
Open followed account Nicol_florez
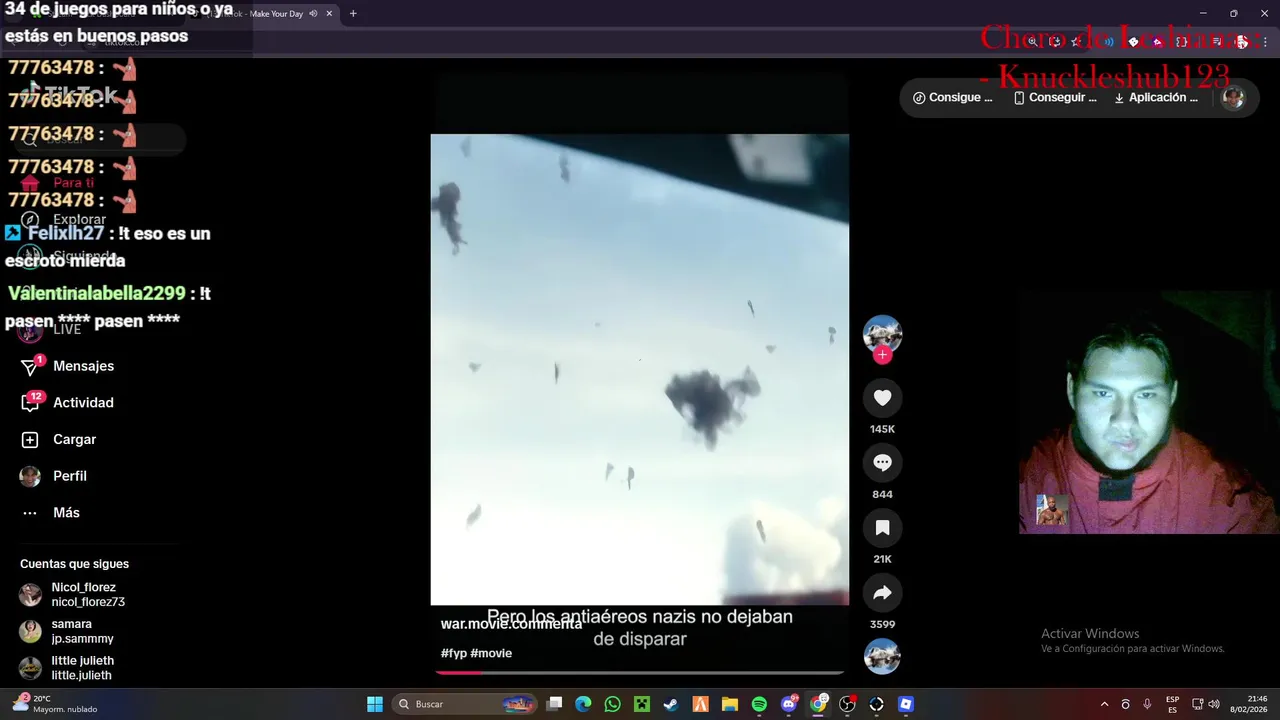(x=72, y=595)
